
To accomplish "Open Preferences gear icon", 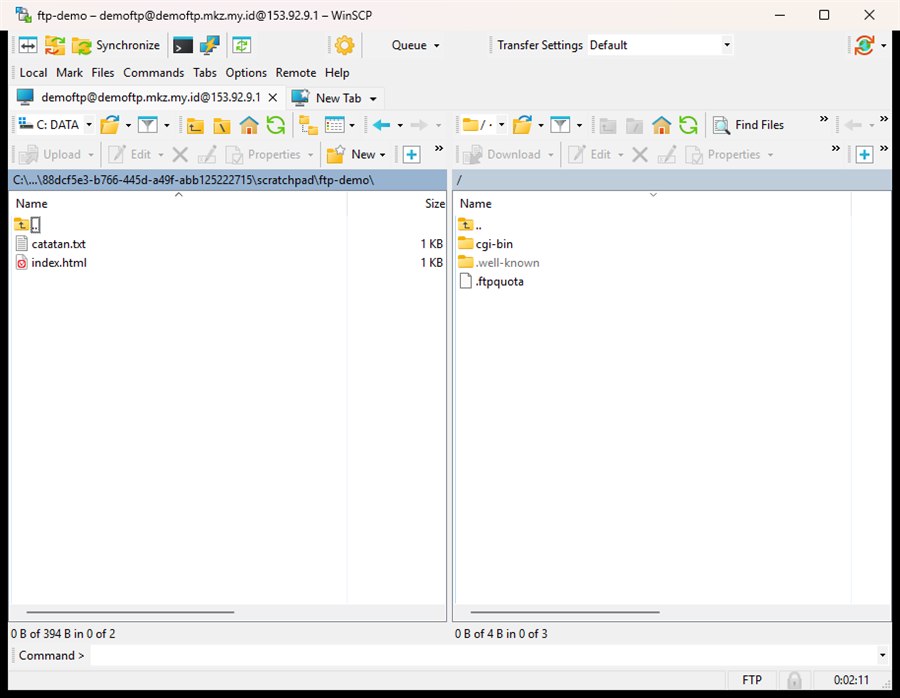I will click(x=344, y=45).
